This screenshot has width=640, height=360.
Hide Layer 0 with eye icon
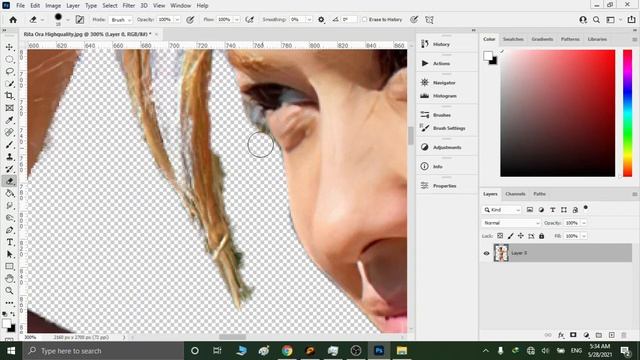tap(487, 253)
